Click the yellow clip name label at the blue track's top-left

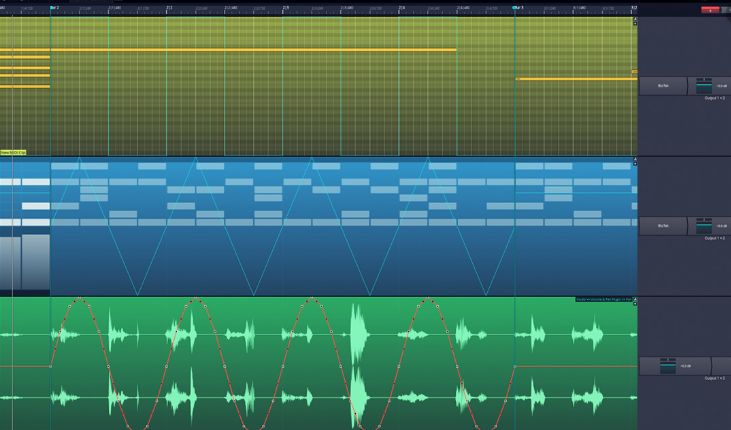click(12, 152)
